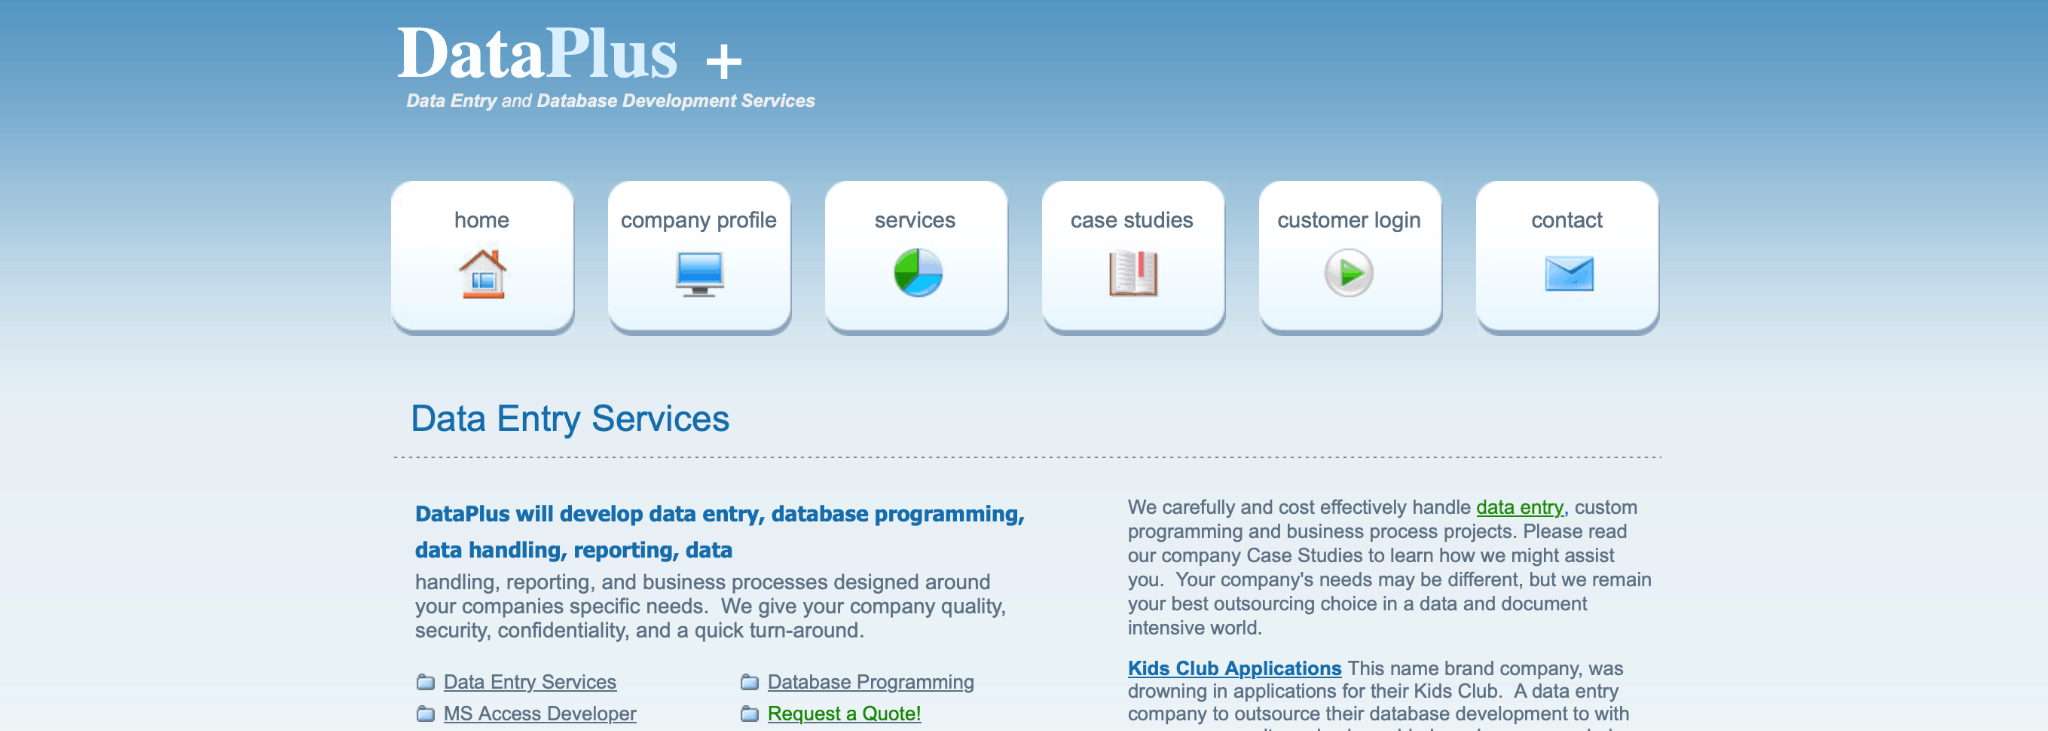The width and height of the screenshot is (2048, 731).
Task: Click the envelope icon under contact
Action: [1569, 273]
